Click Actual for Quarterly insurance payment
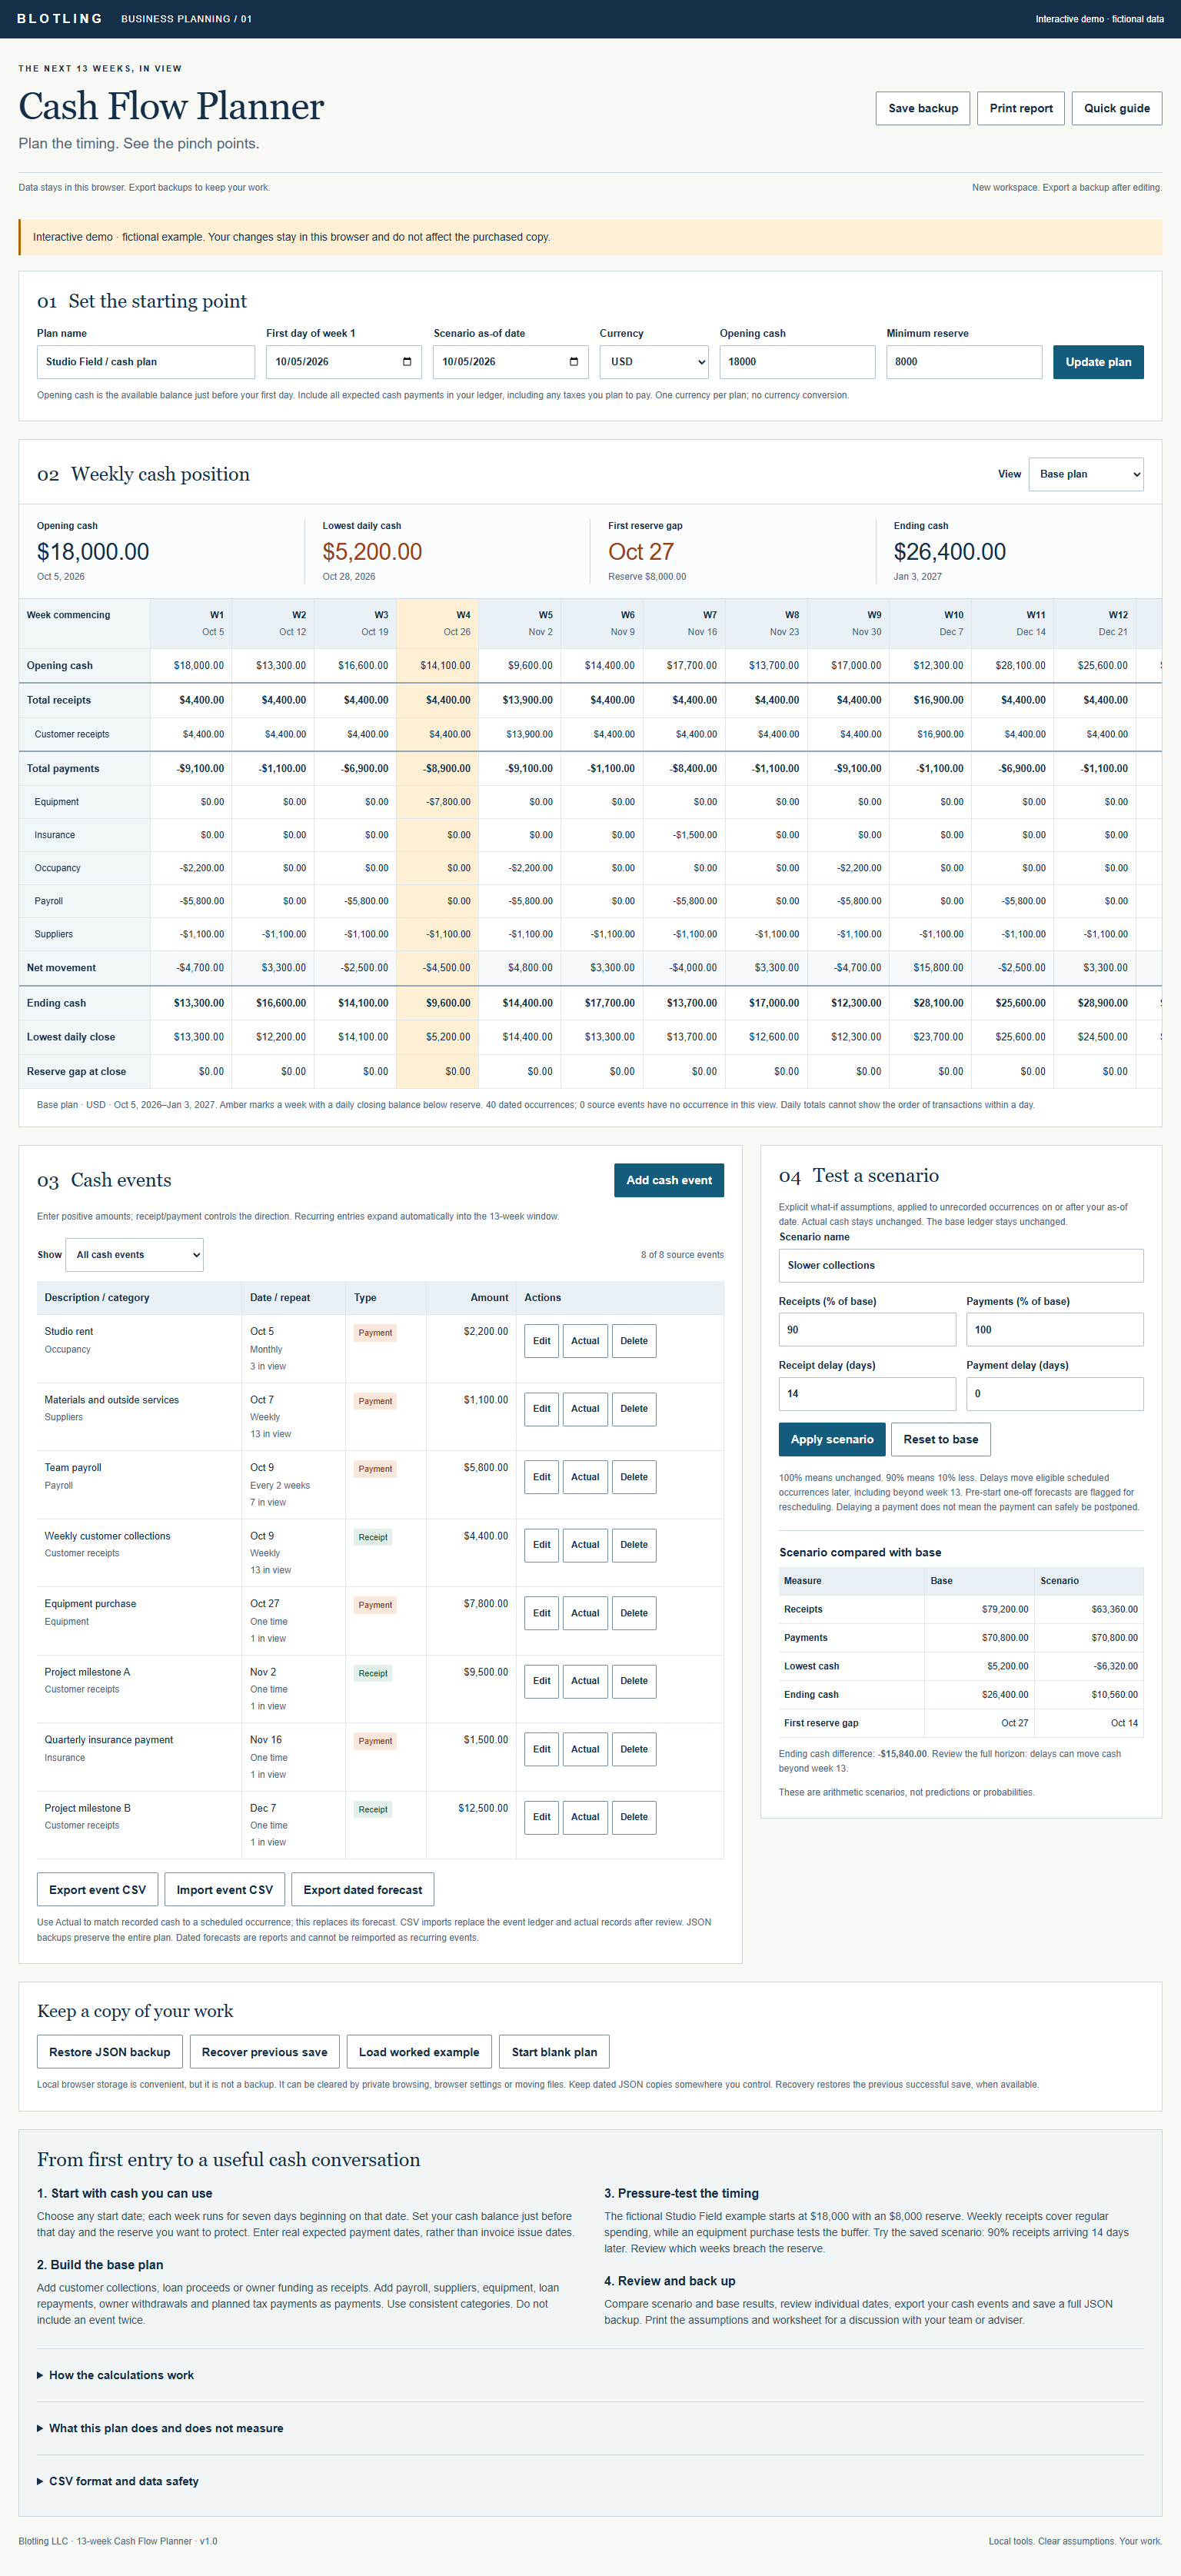1181x2576 pixels. pyautogui.click(x=585, y=1749)
